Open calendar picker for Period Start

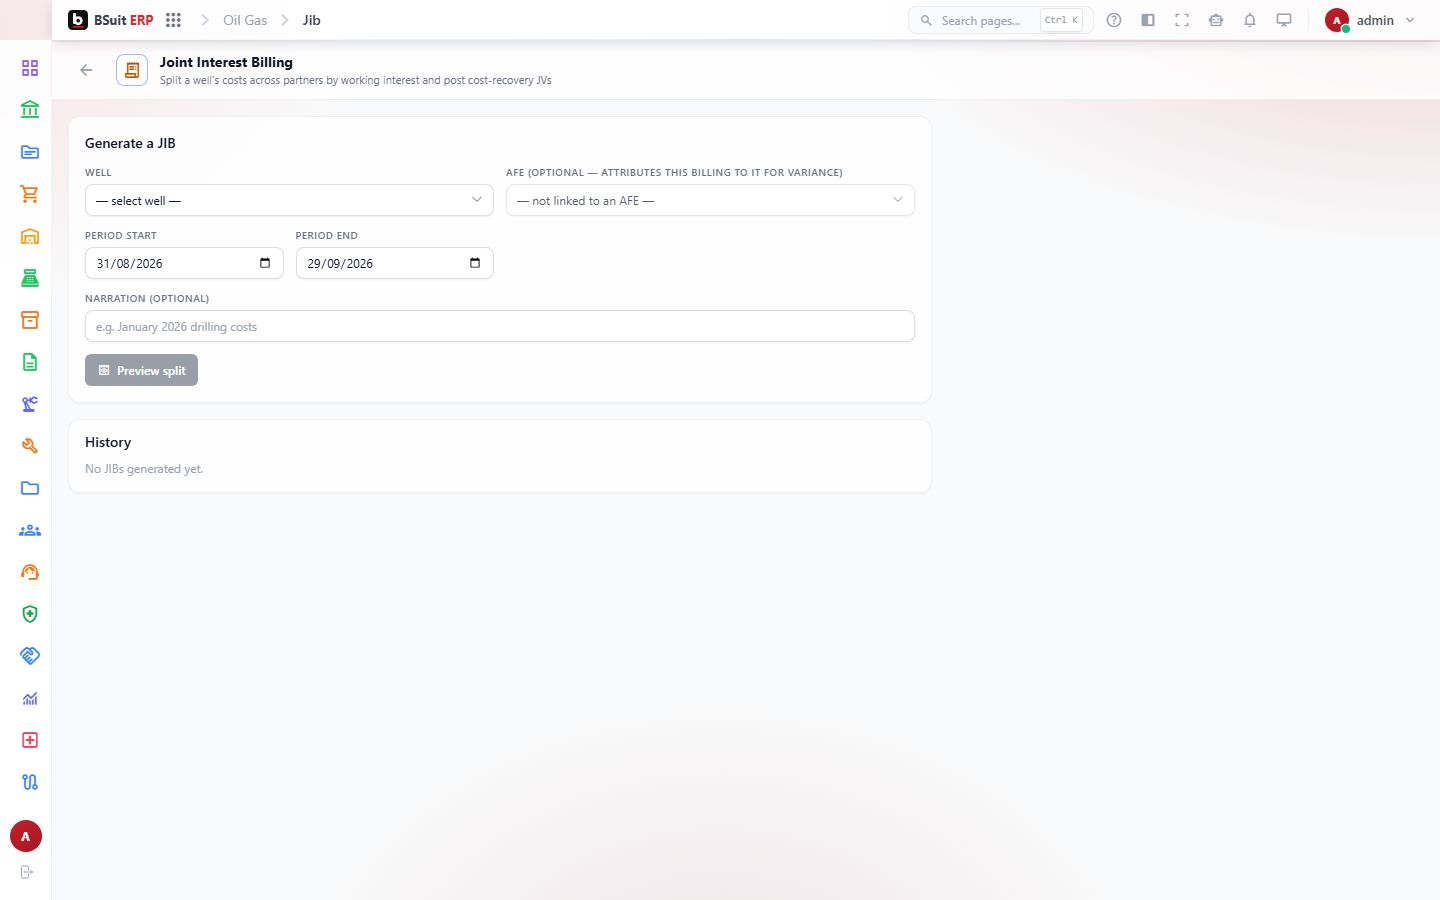click(x=265, y=263)
